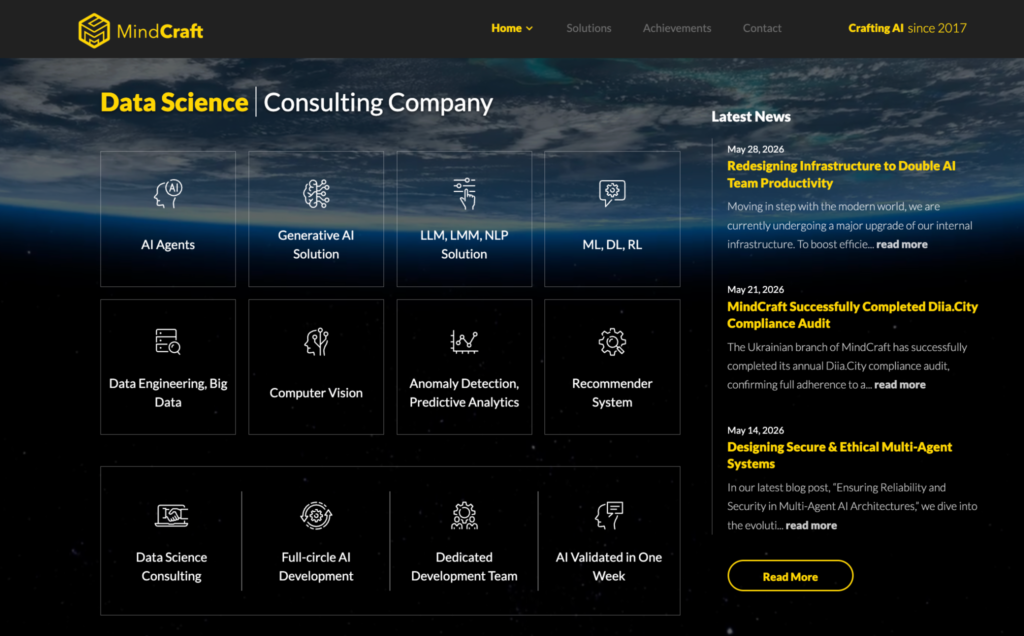Click the yellow Read More button
1024x636 pixels.
click(x=790, y=576)
